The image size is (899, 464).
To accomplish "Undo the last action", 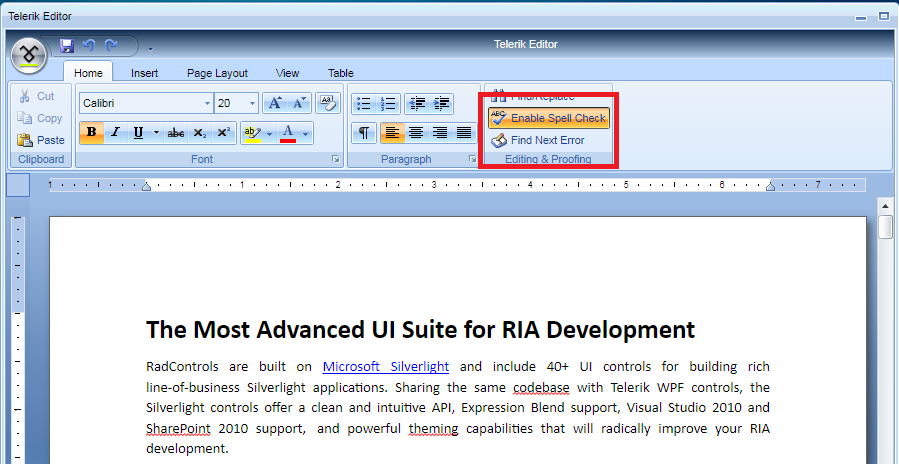I will click(x=89, y=45).
